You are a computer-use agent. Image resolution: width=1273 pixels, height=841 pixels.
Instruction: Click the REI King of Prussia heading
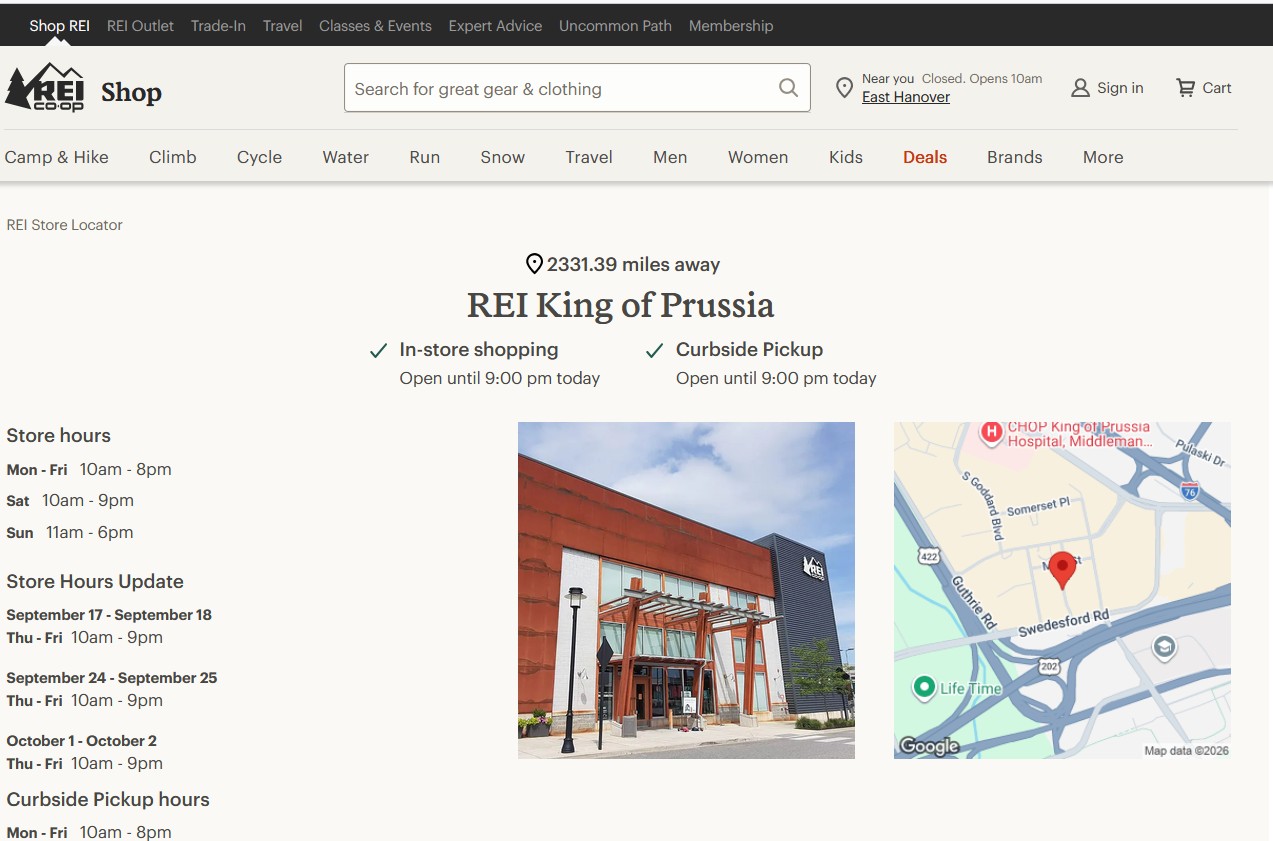point(621,305)
